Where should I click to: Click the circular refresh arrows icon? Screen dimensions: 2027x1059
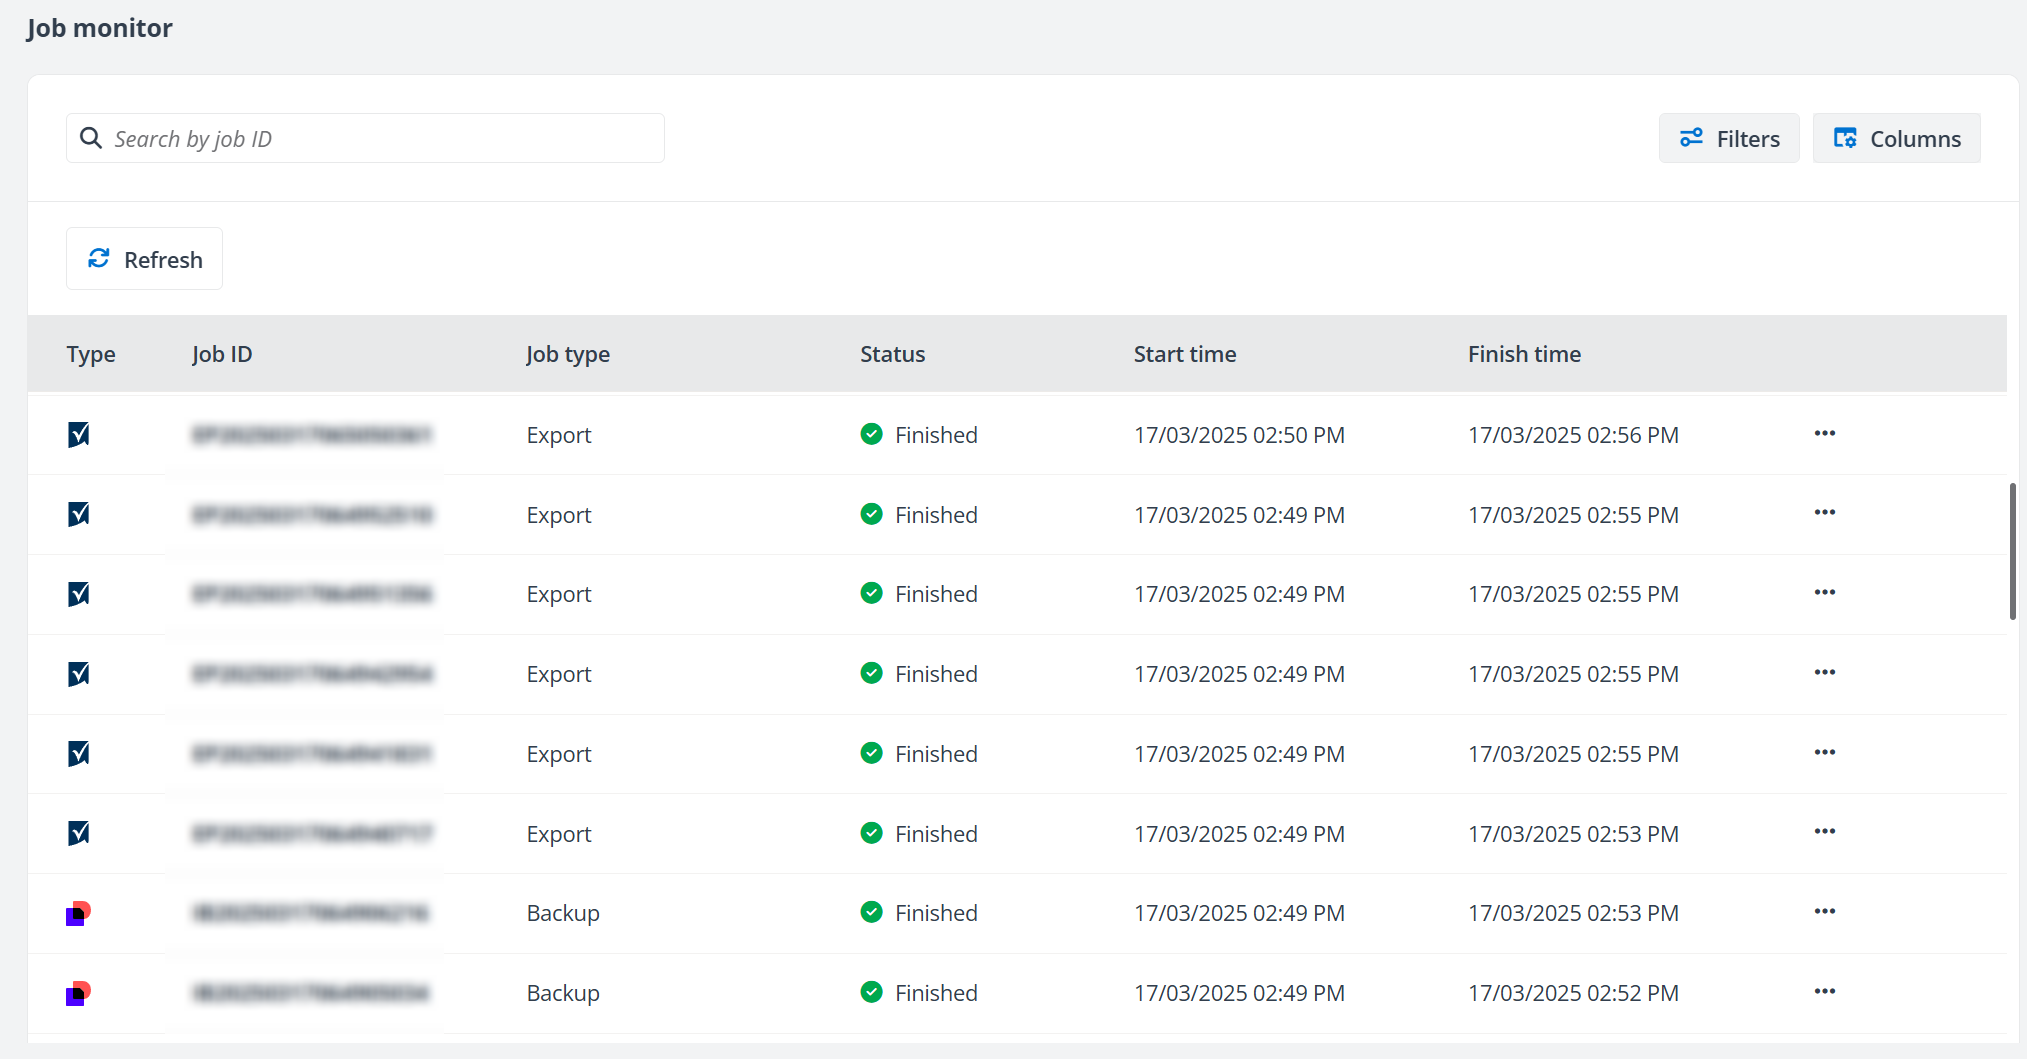tap(99, 258)
